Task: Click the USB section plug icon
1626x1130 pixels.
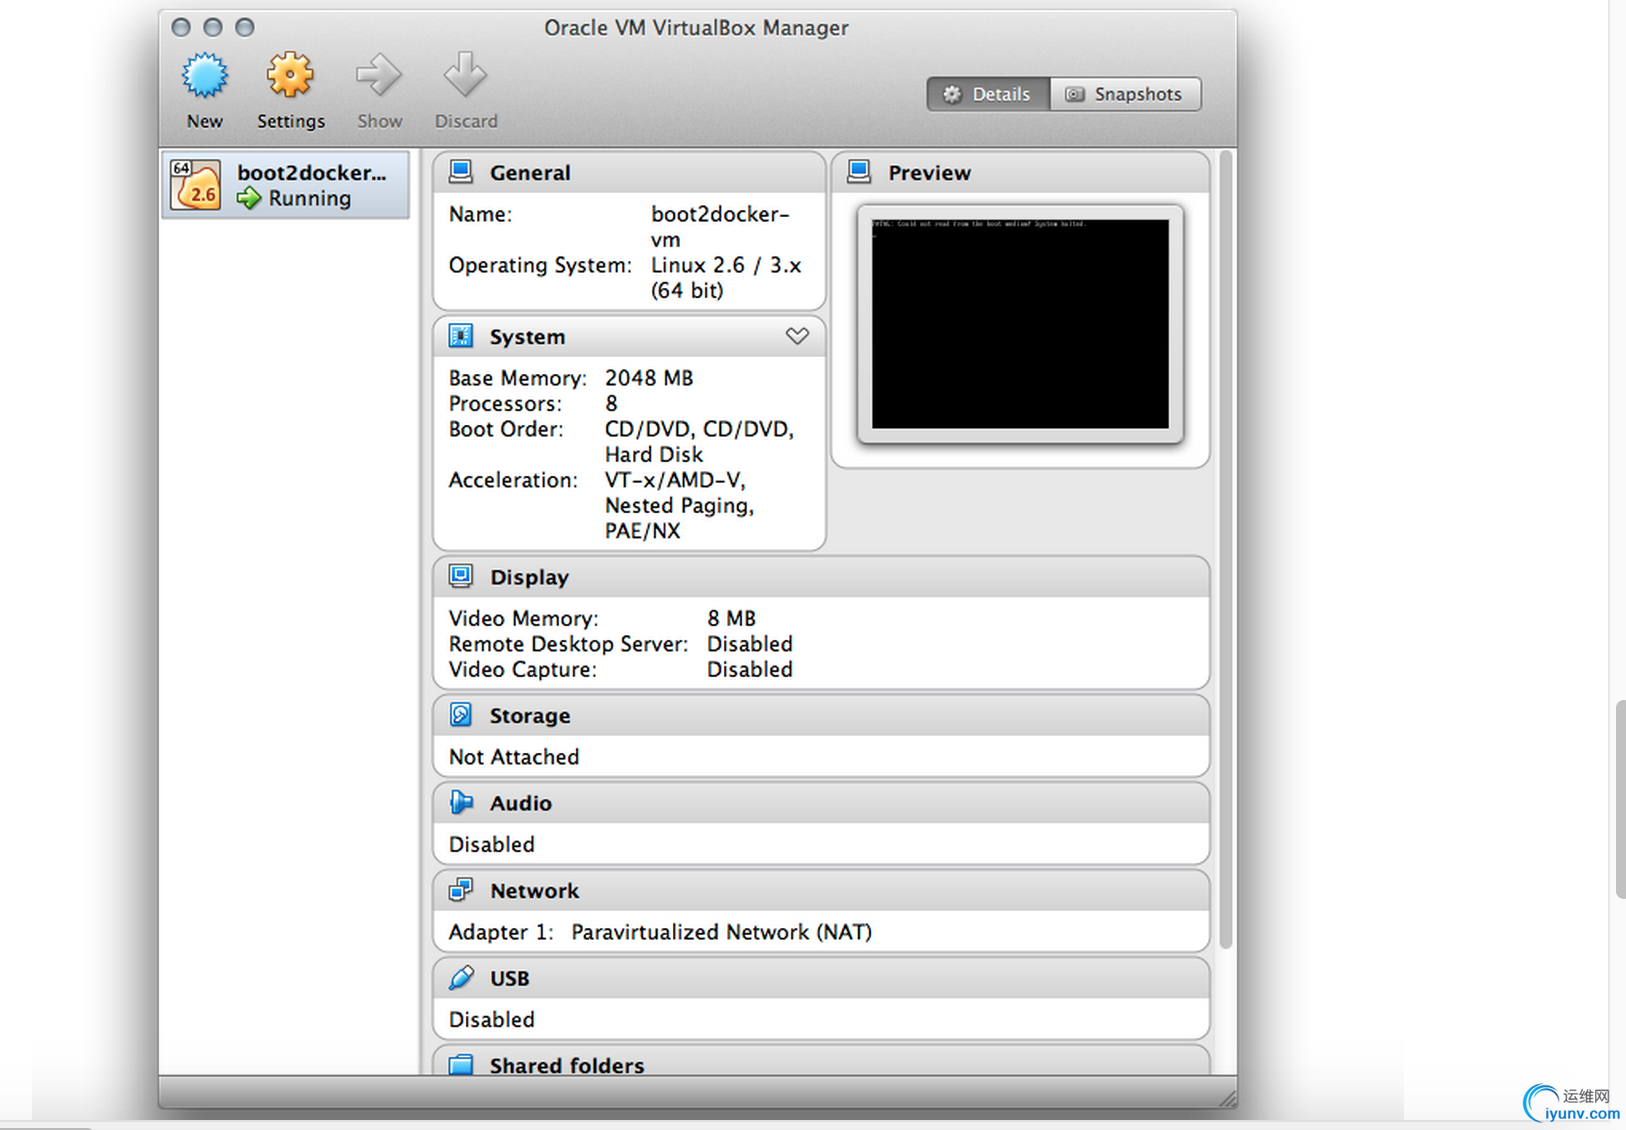Action: [x=461, y=977]
